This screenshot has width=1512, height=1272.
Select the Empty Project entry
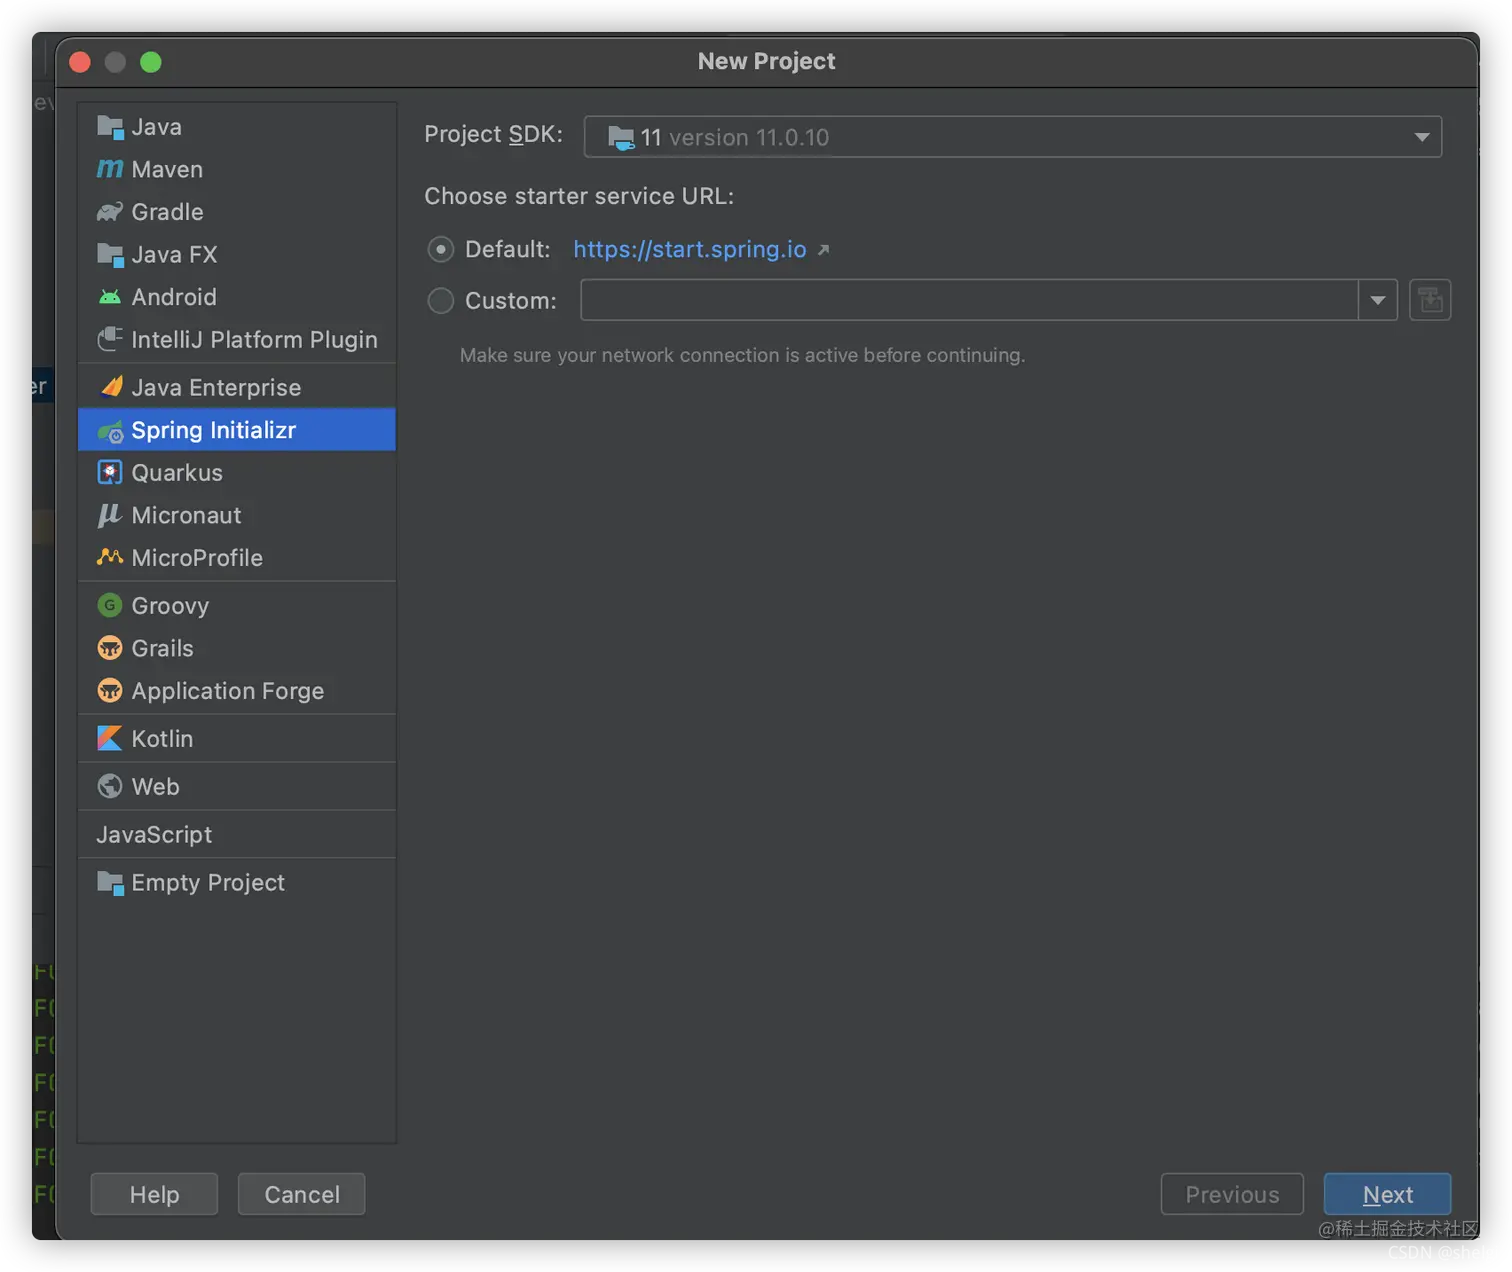237,882
